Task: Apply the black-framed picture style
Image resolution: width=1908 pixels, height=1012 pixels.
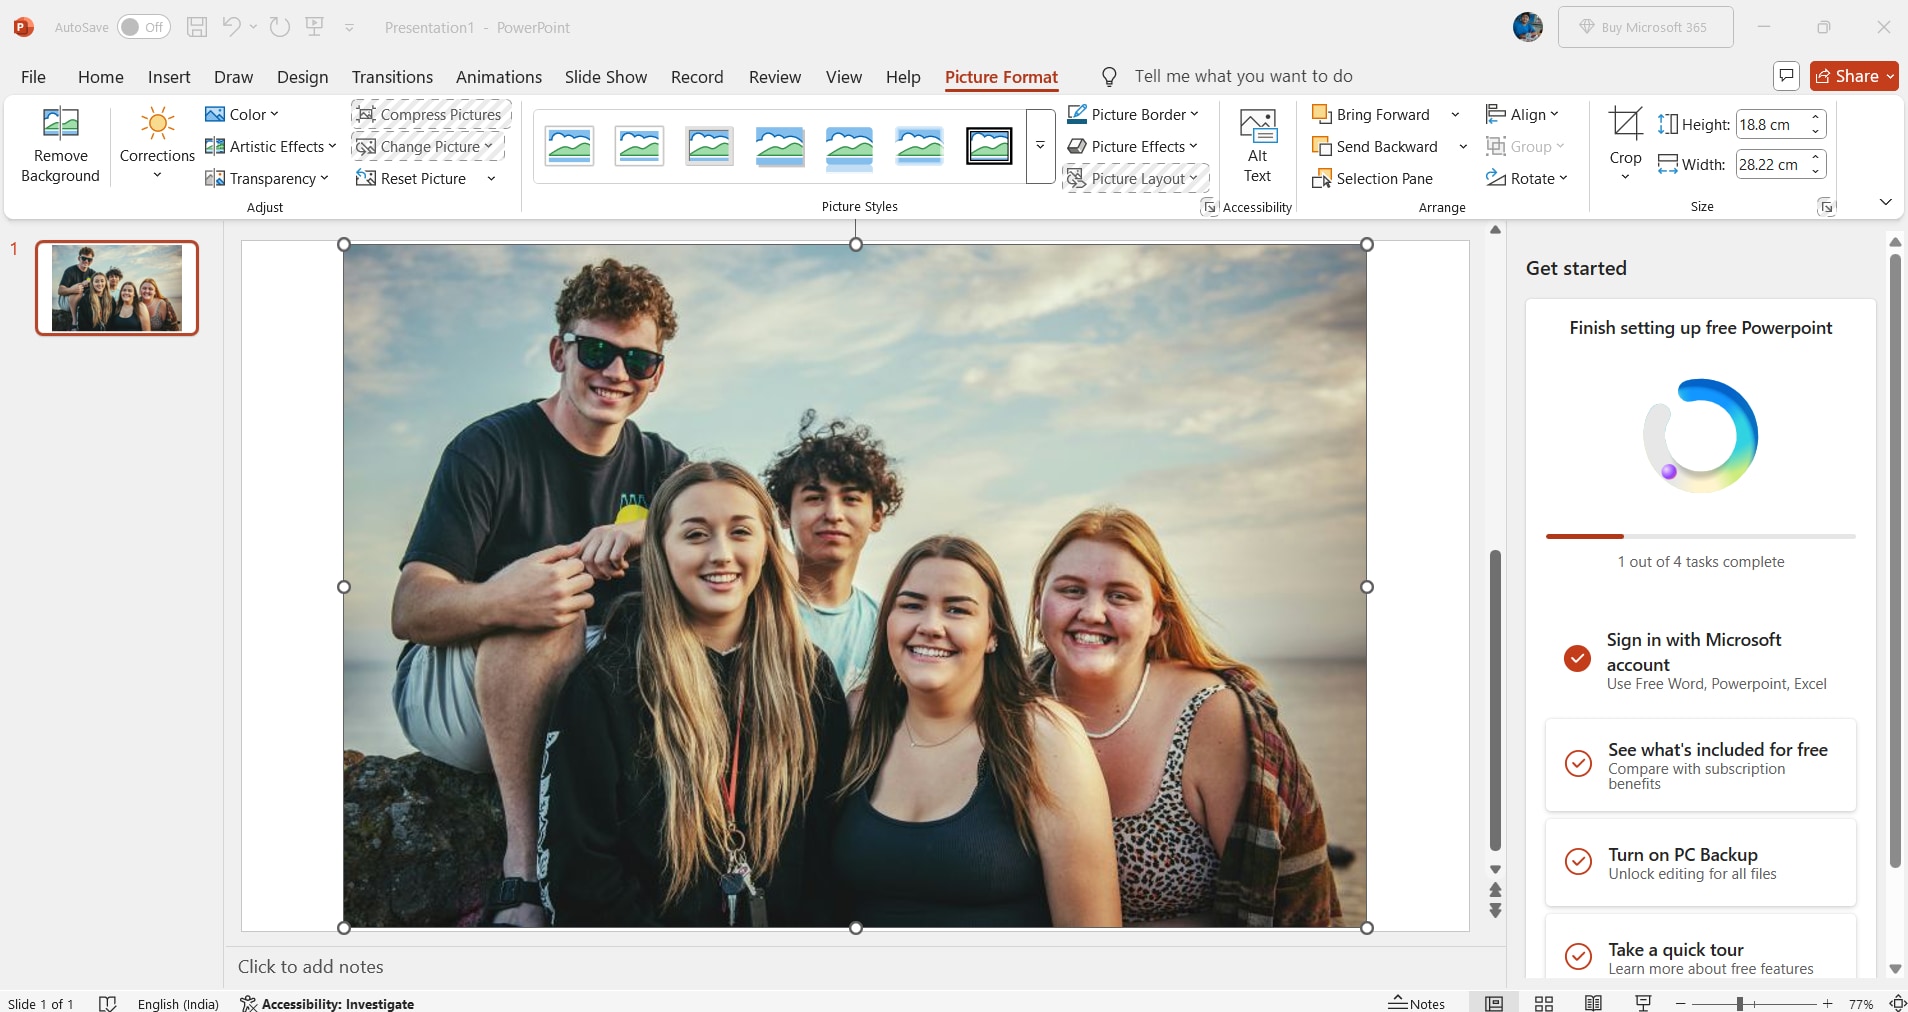Action: pos(989,146)
